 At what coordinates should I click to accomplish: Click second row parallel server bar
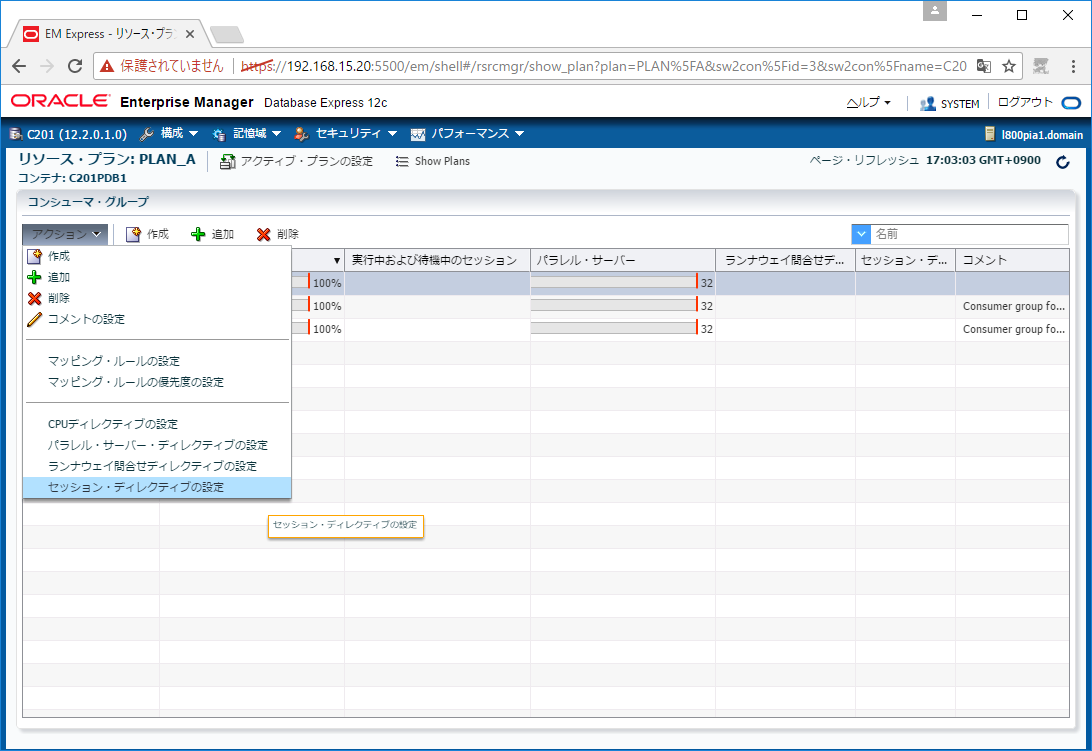pos(614,305)
